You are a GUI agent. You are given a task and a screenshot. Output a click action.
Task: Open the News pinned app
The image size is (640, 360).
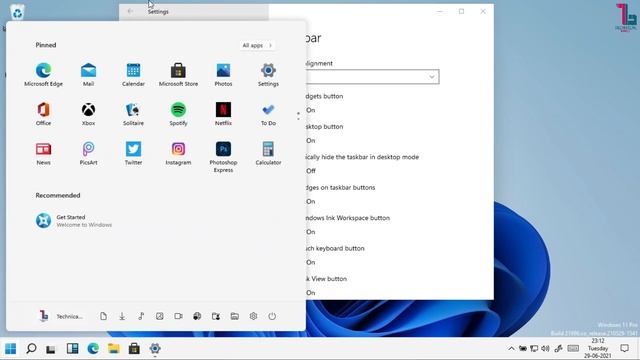pyautogui.click(x=43, y=153)
